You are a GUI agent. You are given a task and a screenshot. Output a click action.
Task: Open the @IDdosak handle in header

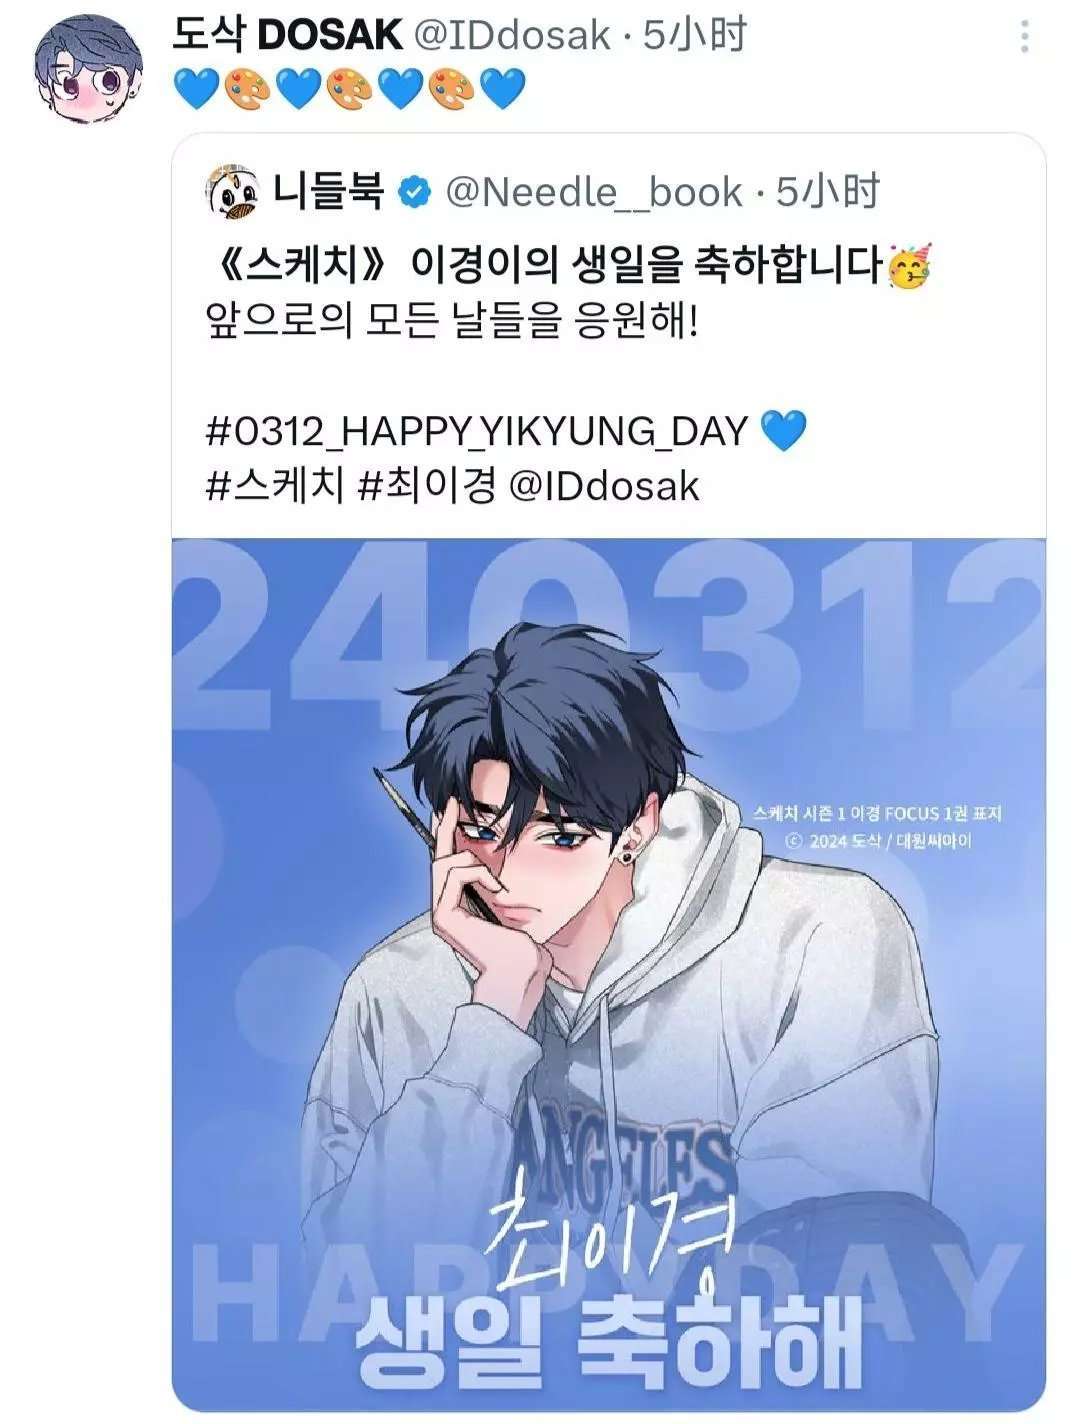[510, 37]
